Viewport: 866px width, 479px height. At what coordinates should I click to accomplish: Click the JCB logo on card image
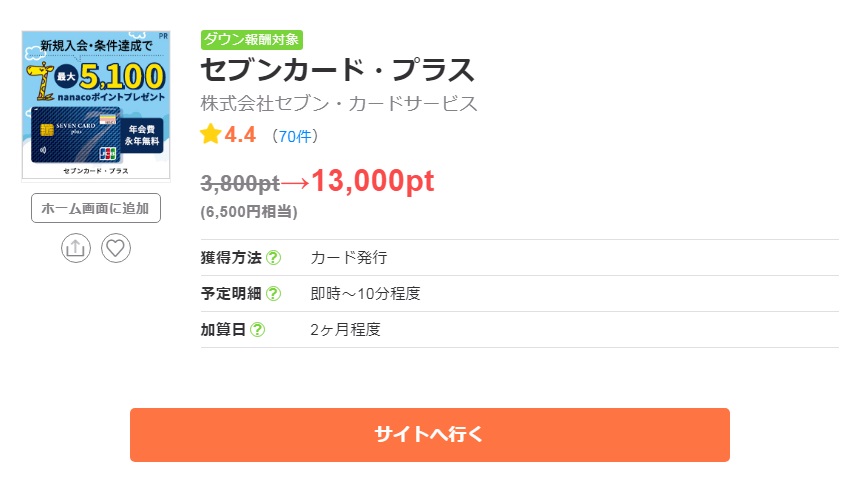[108, 154]
